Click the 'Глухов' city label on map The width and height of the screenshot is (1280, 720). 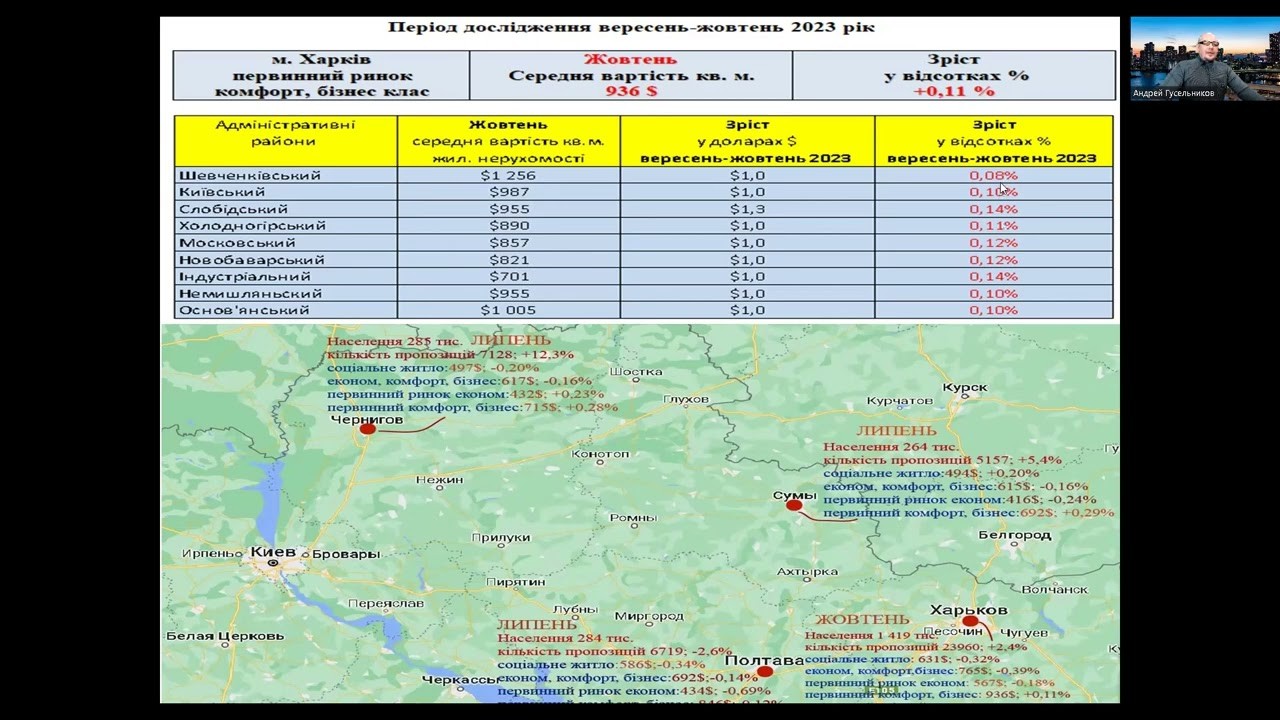pyautogui.click(x=685, y=399)
